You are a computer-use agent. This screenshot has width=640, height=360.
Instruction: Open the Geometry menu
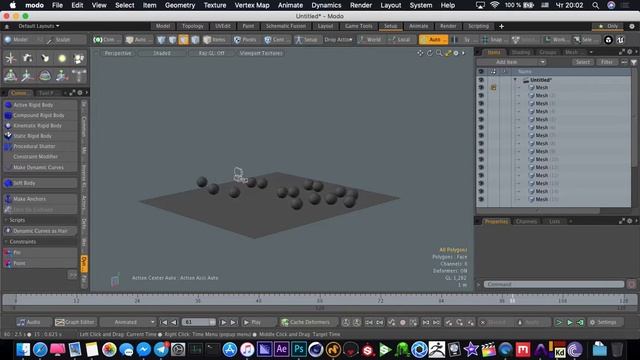(180, 5)
